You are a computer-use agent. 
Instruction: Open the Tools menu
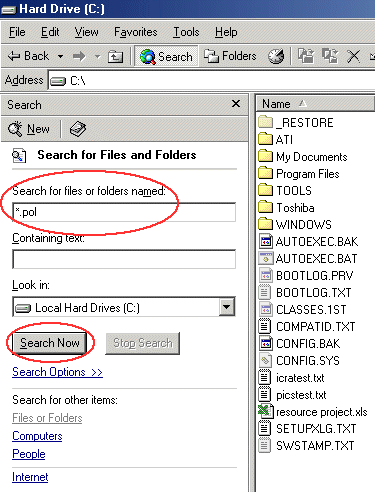[186, 32]
